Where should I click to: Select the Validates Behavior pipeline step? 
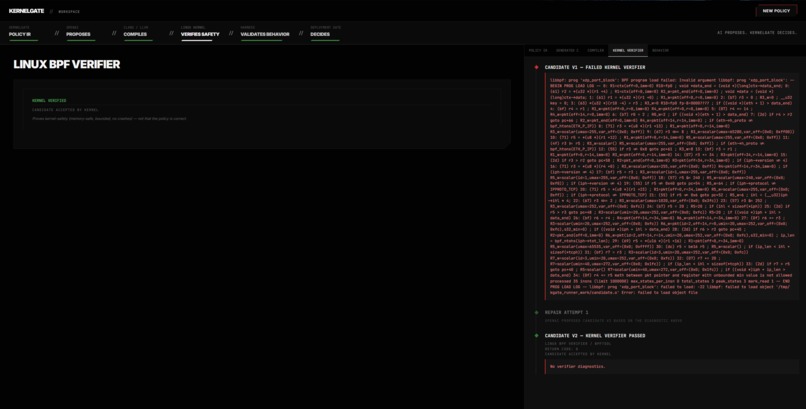(x=265, y=32)
